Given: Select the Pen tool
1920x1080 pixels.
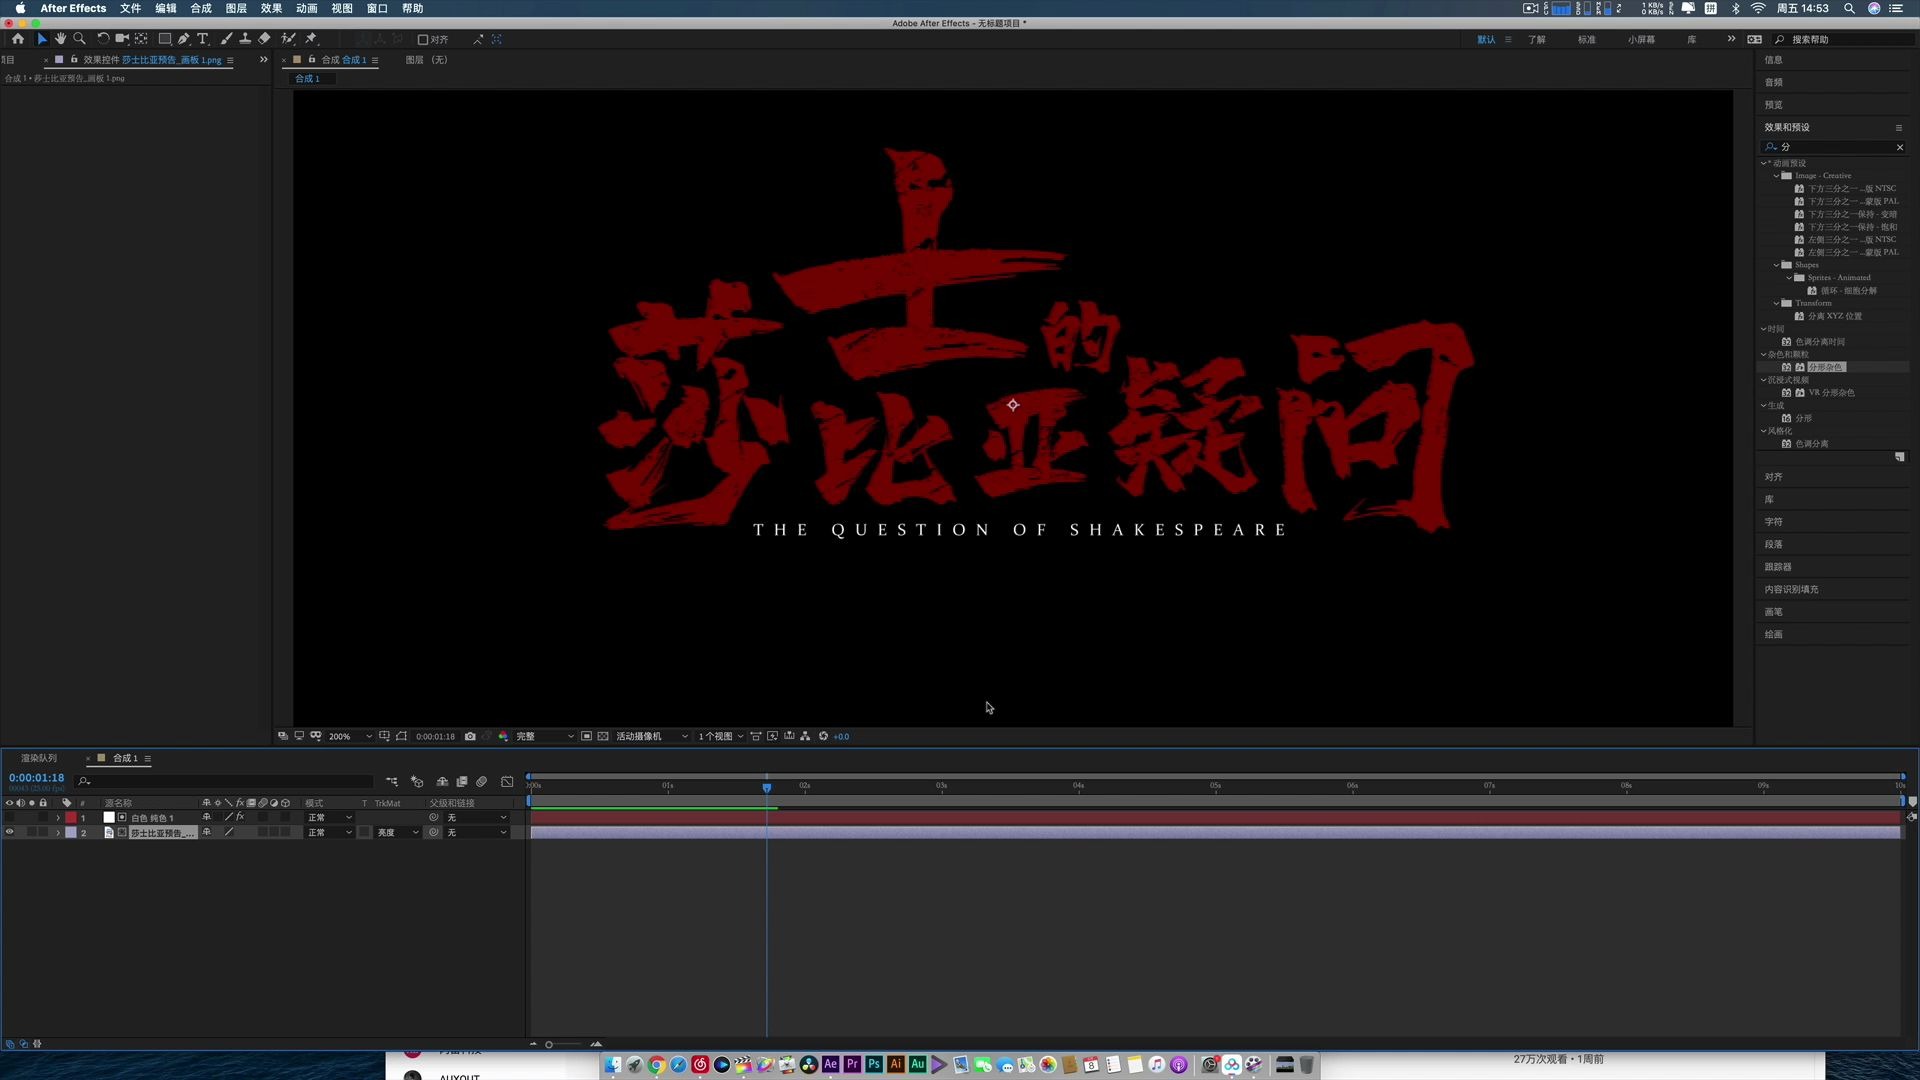Looking at the screenshot, I should (184, 39).
